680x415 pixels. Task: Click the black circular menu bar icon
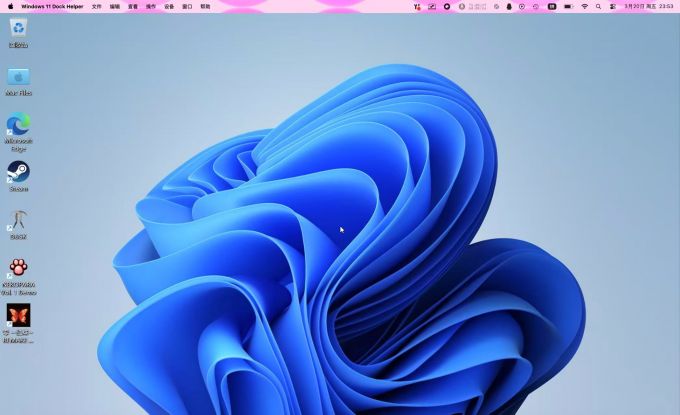pos(447,7)
